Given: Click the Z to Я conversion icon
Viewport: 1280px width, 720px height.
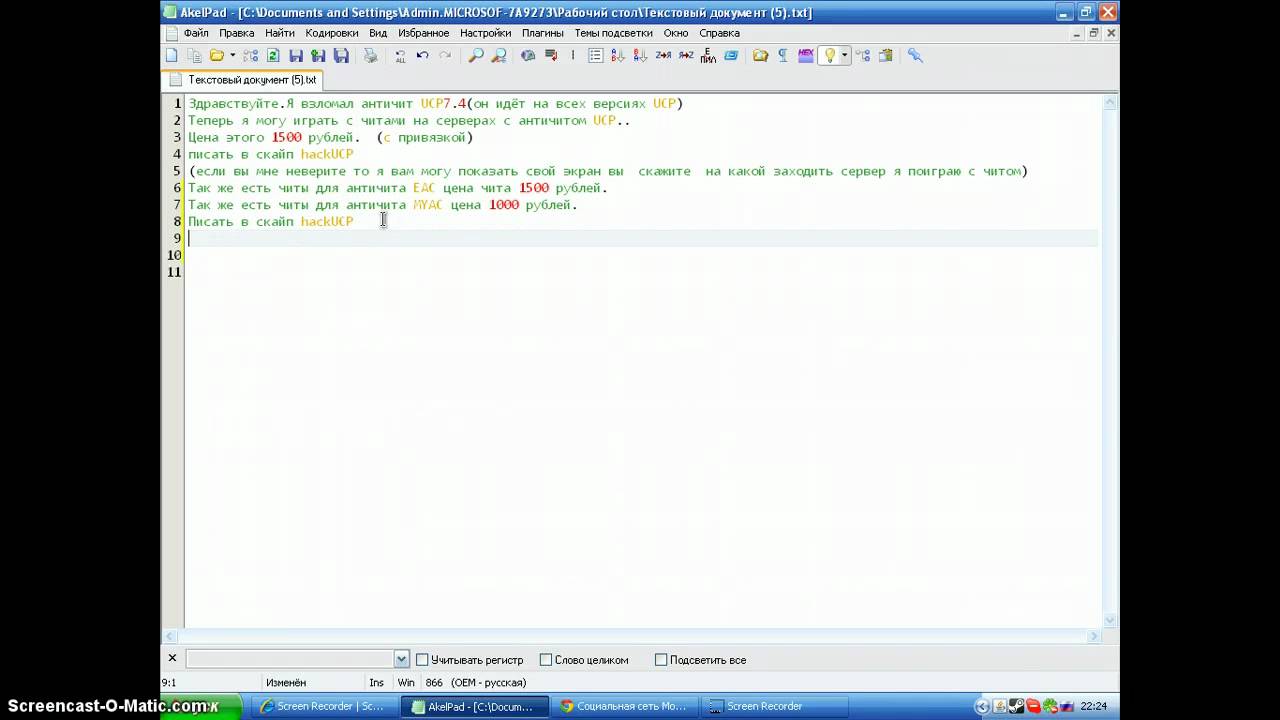Looking at the screenshot, I should [x=663, y=56].
